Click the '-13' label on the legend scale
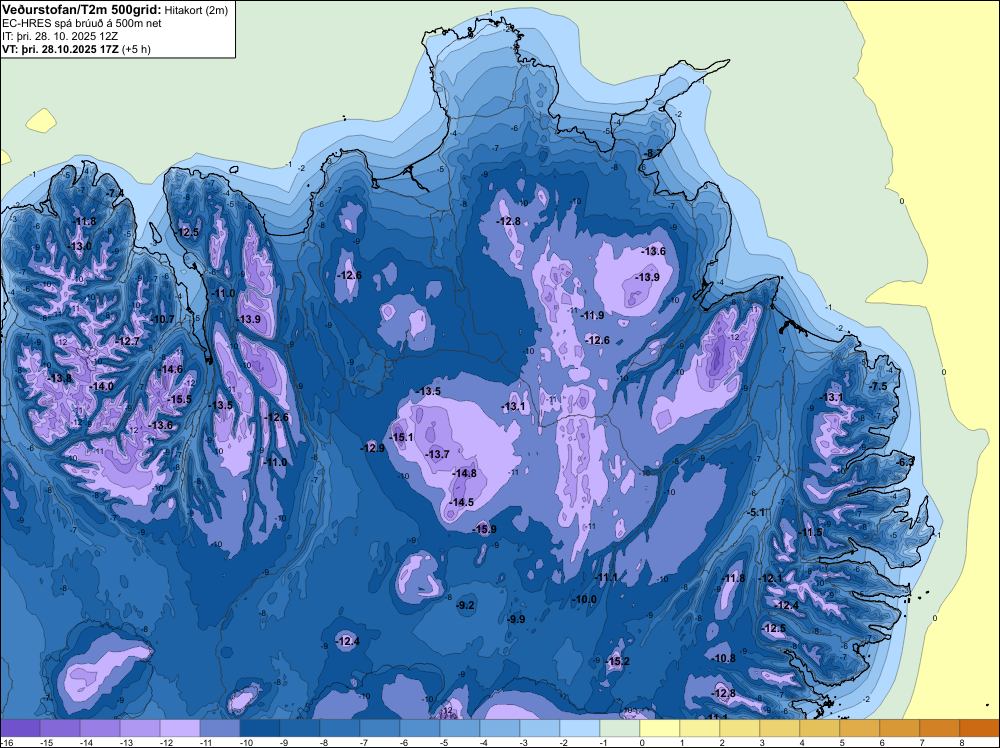 [126, 742]
